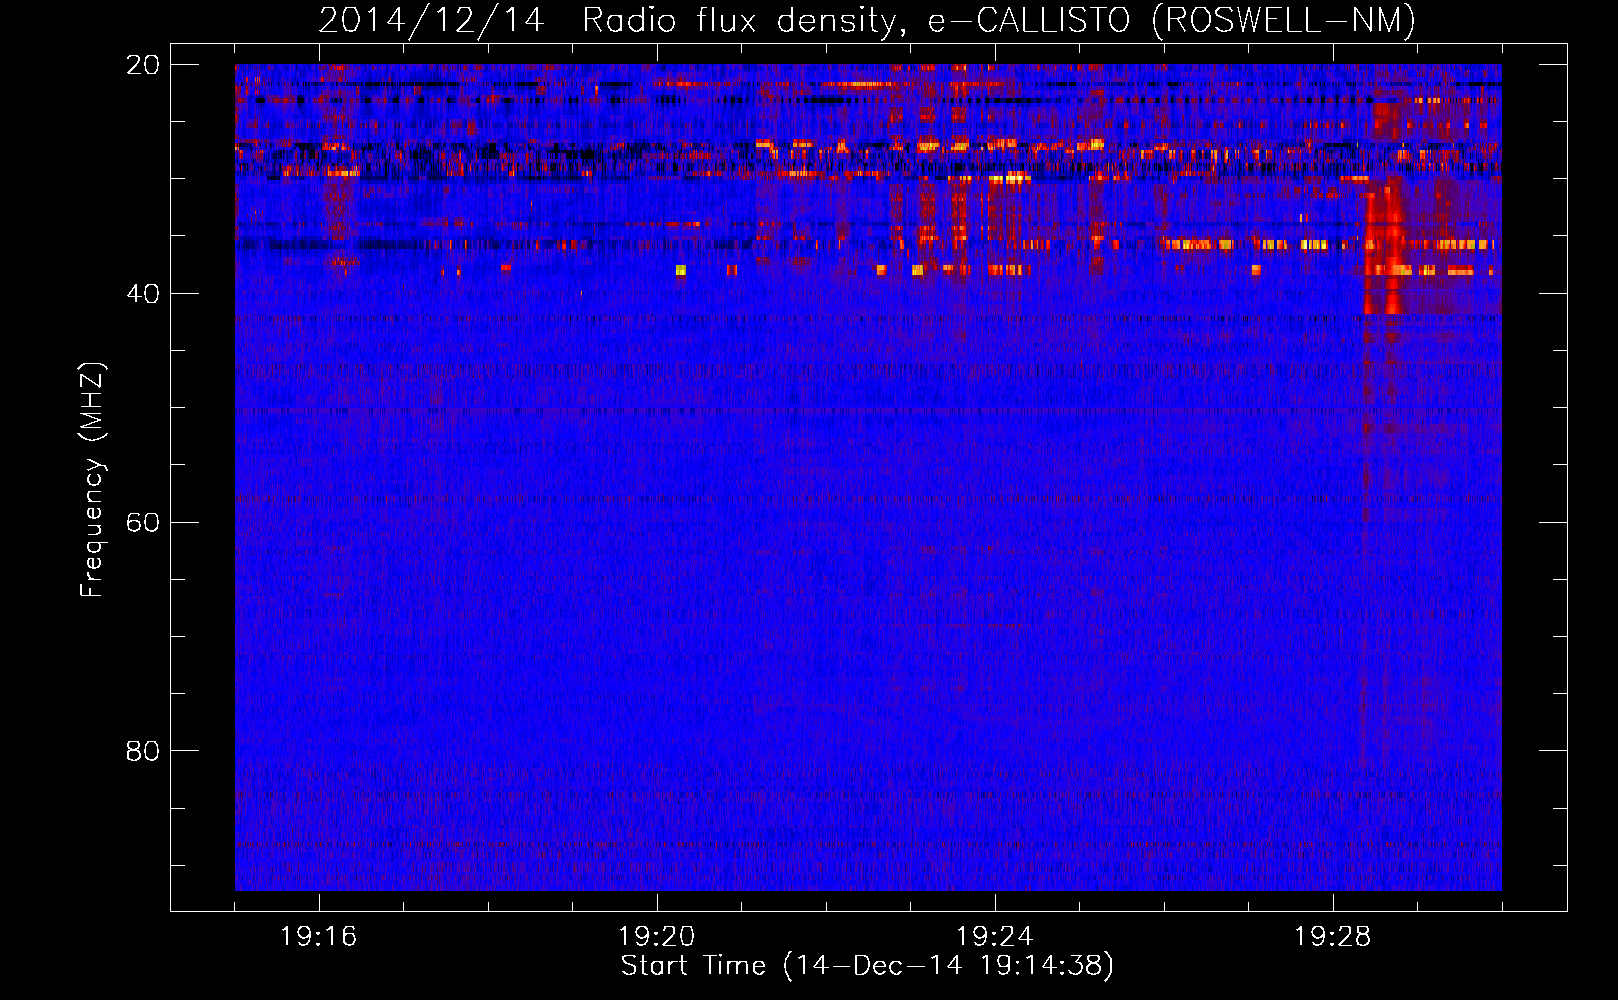Click the '60' frequency tick label
The height and width of the screenshot is (1000, 1618).
point(142,523)
